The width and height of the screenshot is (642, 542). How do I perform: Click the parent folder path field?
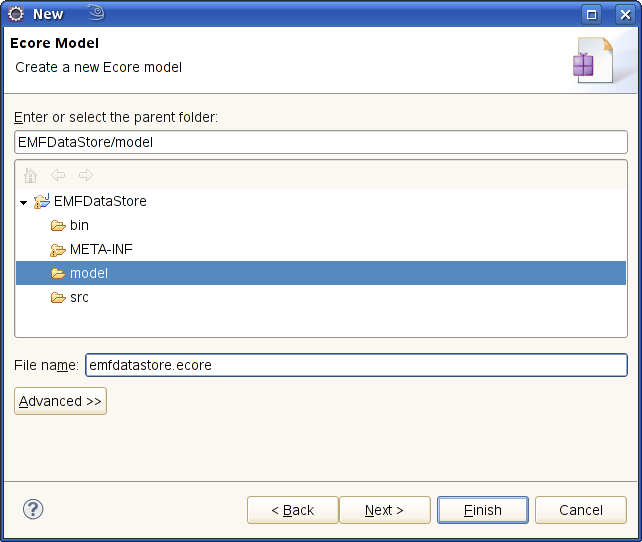(320, 142)
